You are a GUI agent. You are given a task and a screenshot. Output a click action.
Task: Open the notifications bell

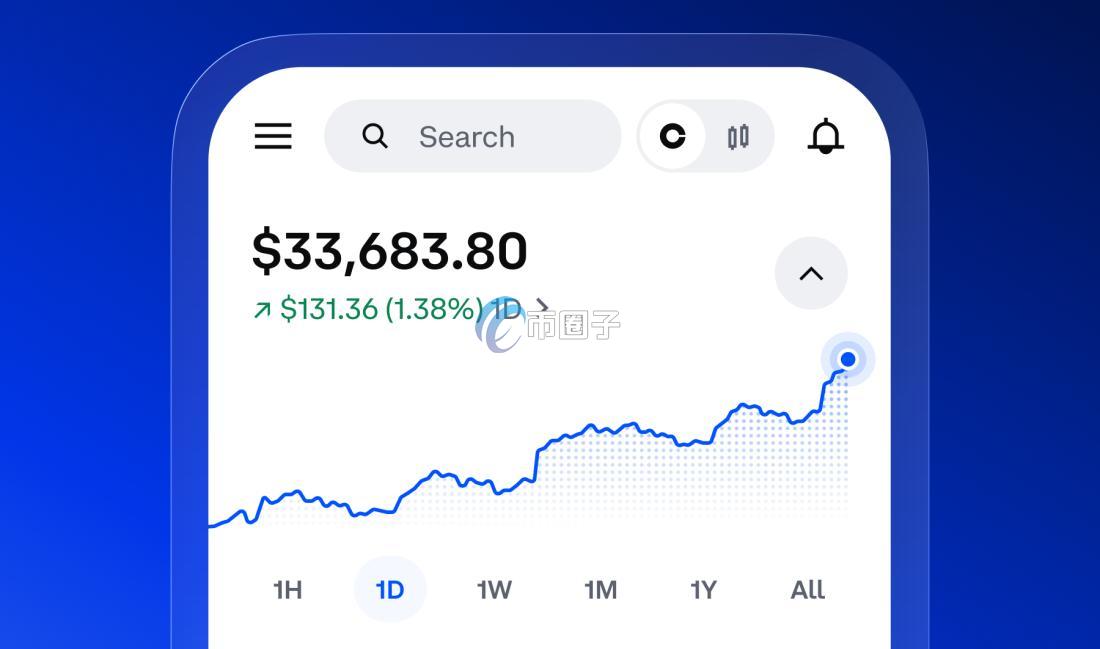[x=826, y=137]
